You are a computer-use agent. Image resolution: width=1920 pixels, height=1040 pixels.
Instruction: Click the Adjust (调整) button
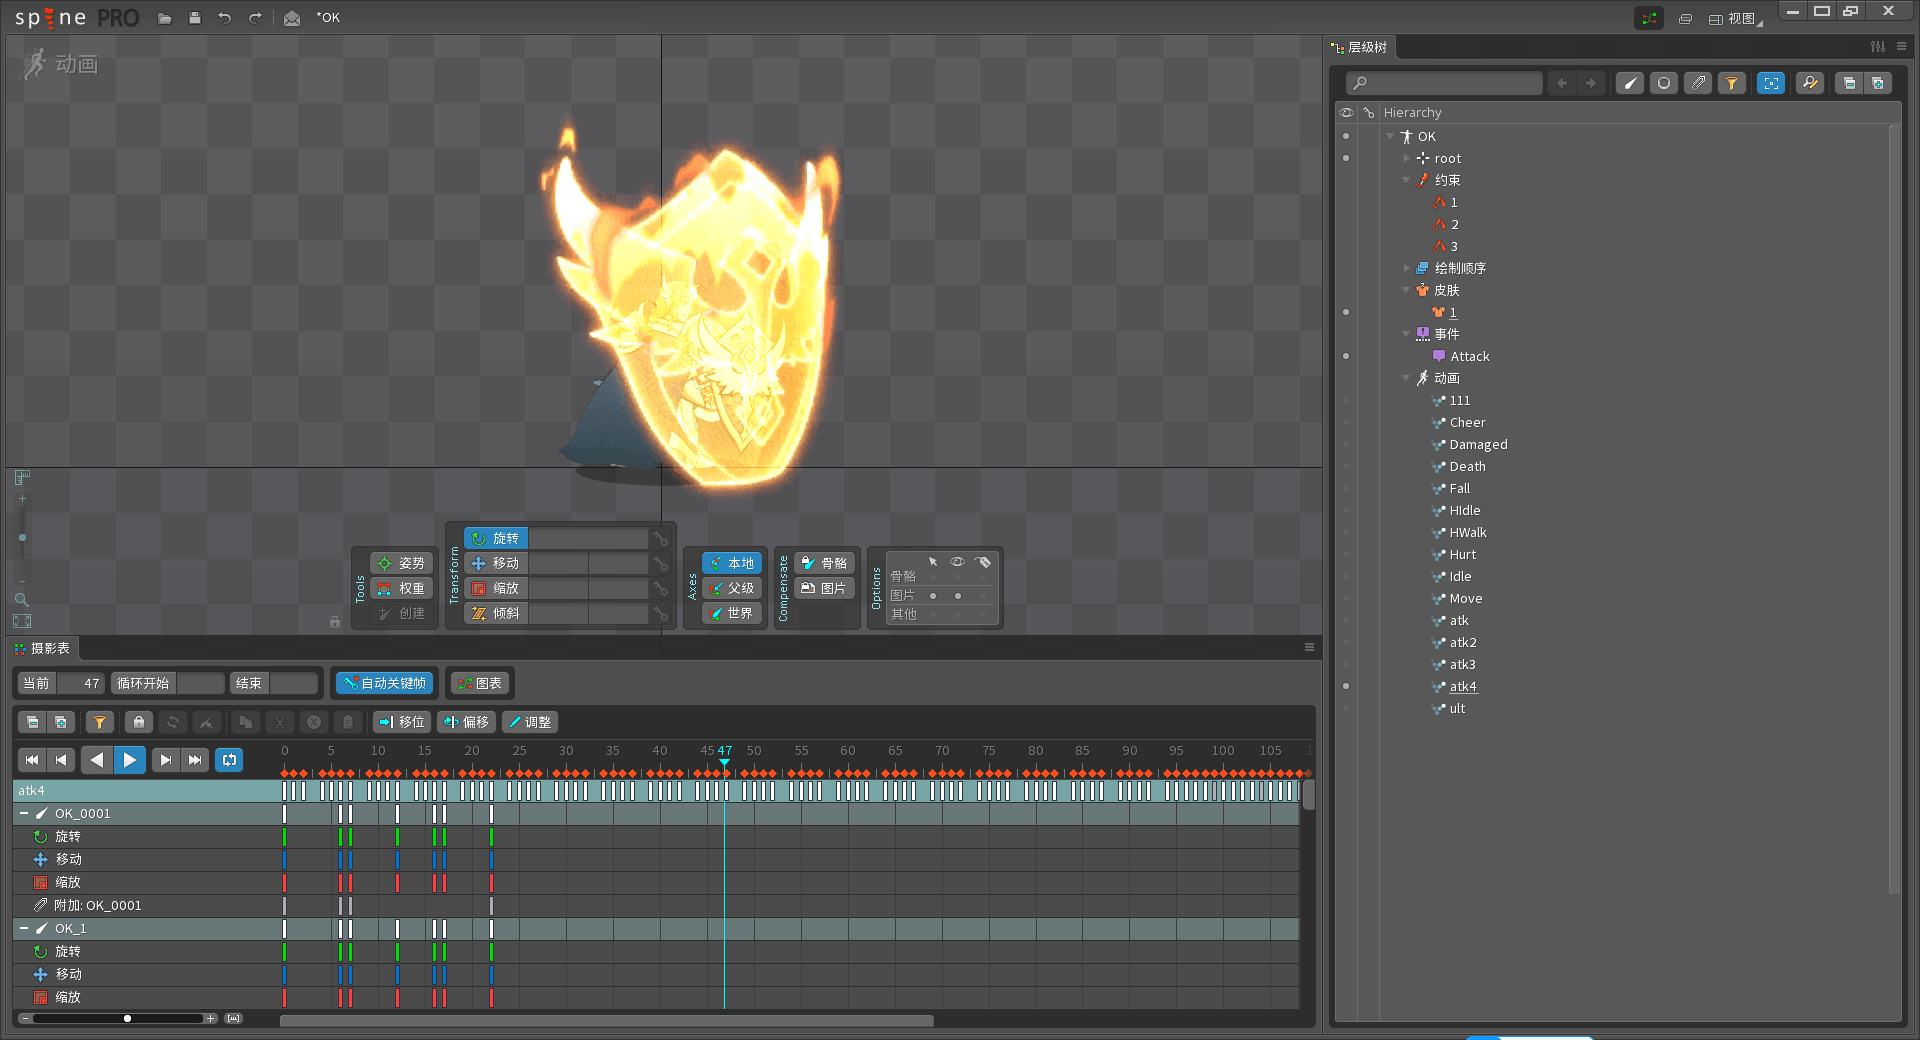(530, 722)
